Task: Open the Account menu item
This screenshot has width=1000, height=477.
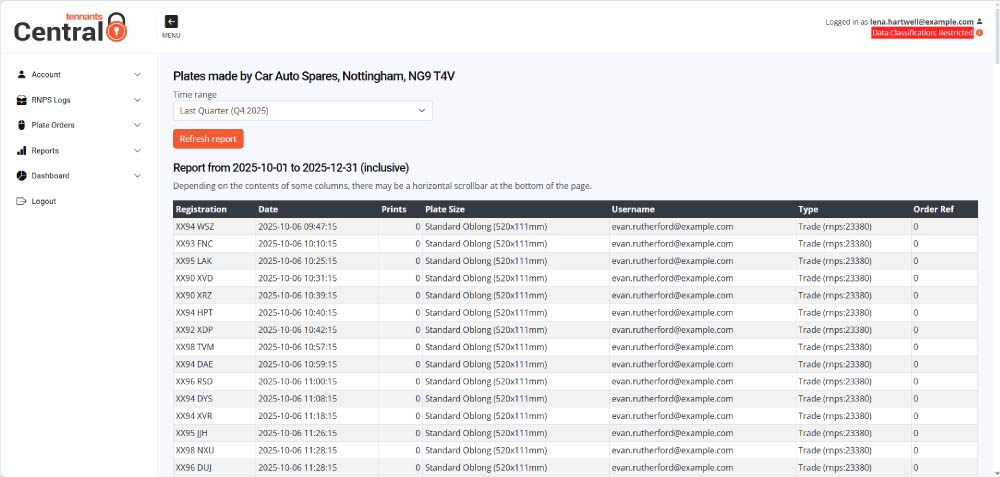Action: (x=78, y=75)
